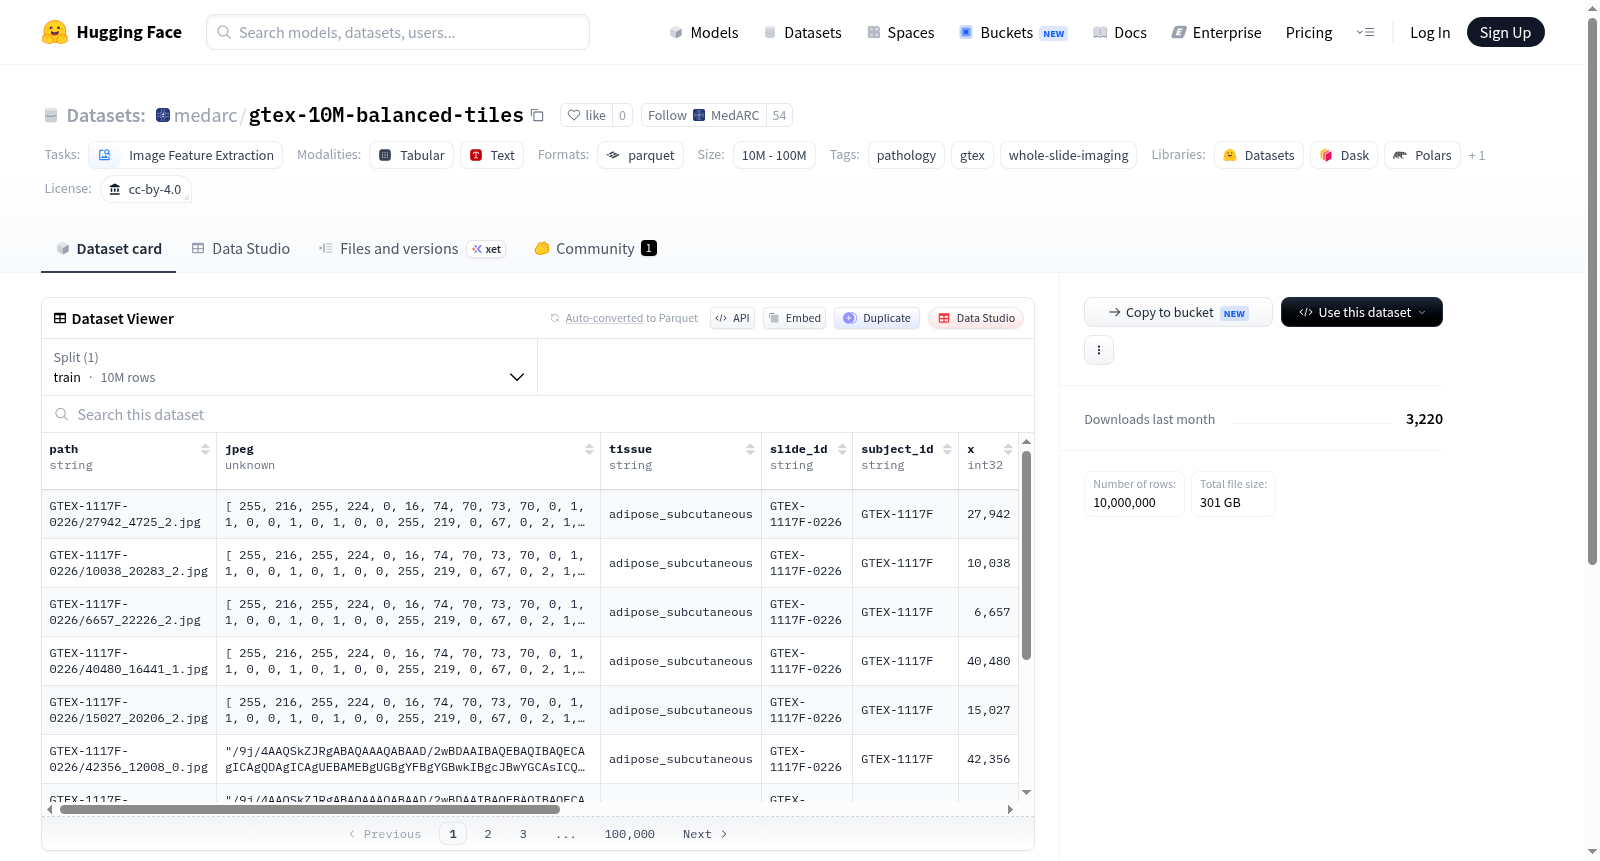Click the Image Feature Extraction task tag
Screen dimensions: 1600x861
pos(186,155)
